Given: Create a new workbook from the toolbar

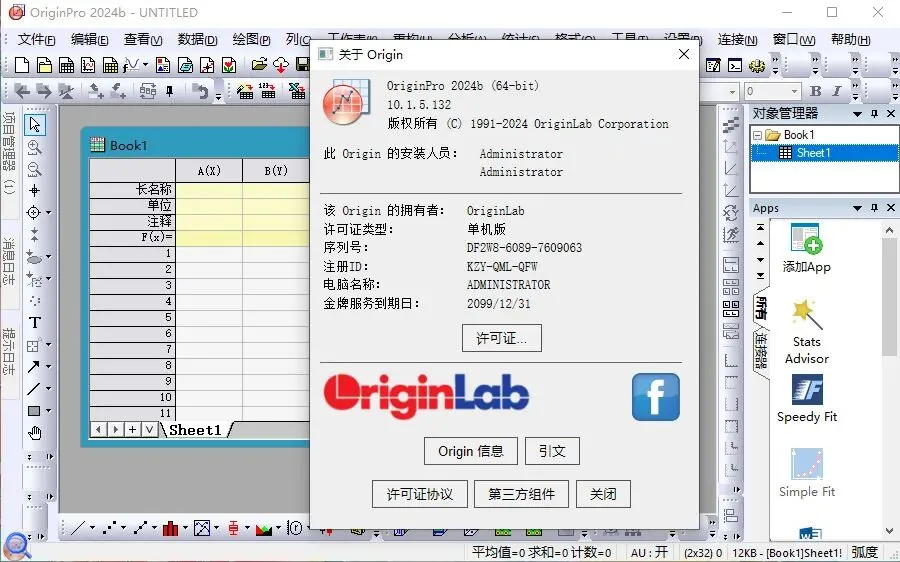Looking at the screenshot, I should [66, 65].
